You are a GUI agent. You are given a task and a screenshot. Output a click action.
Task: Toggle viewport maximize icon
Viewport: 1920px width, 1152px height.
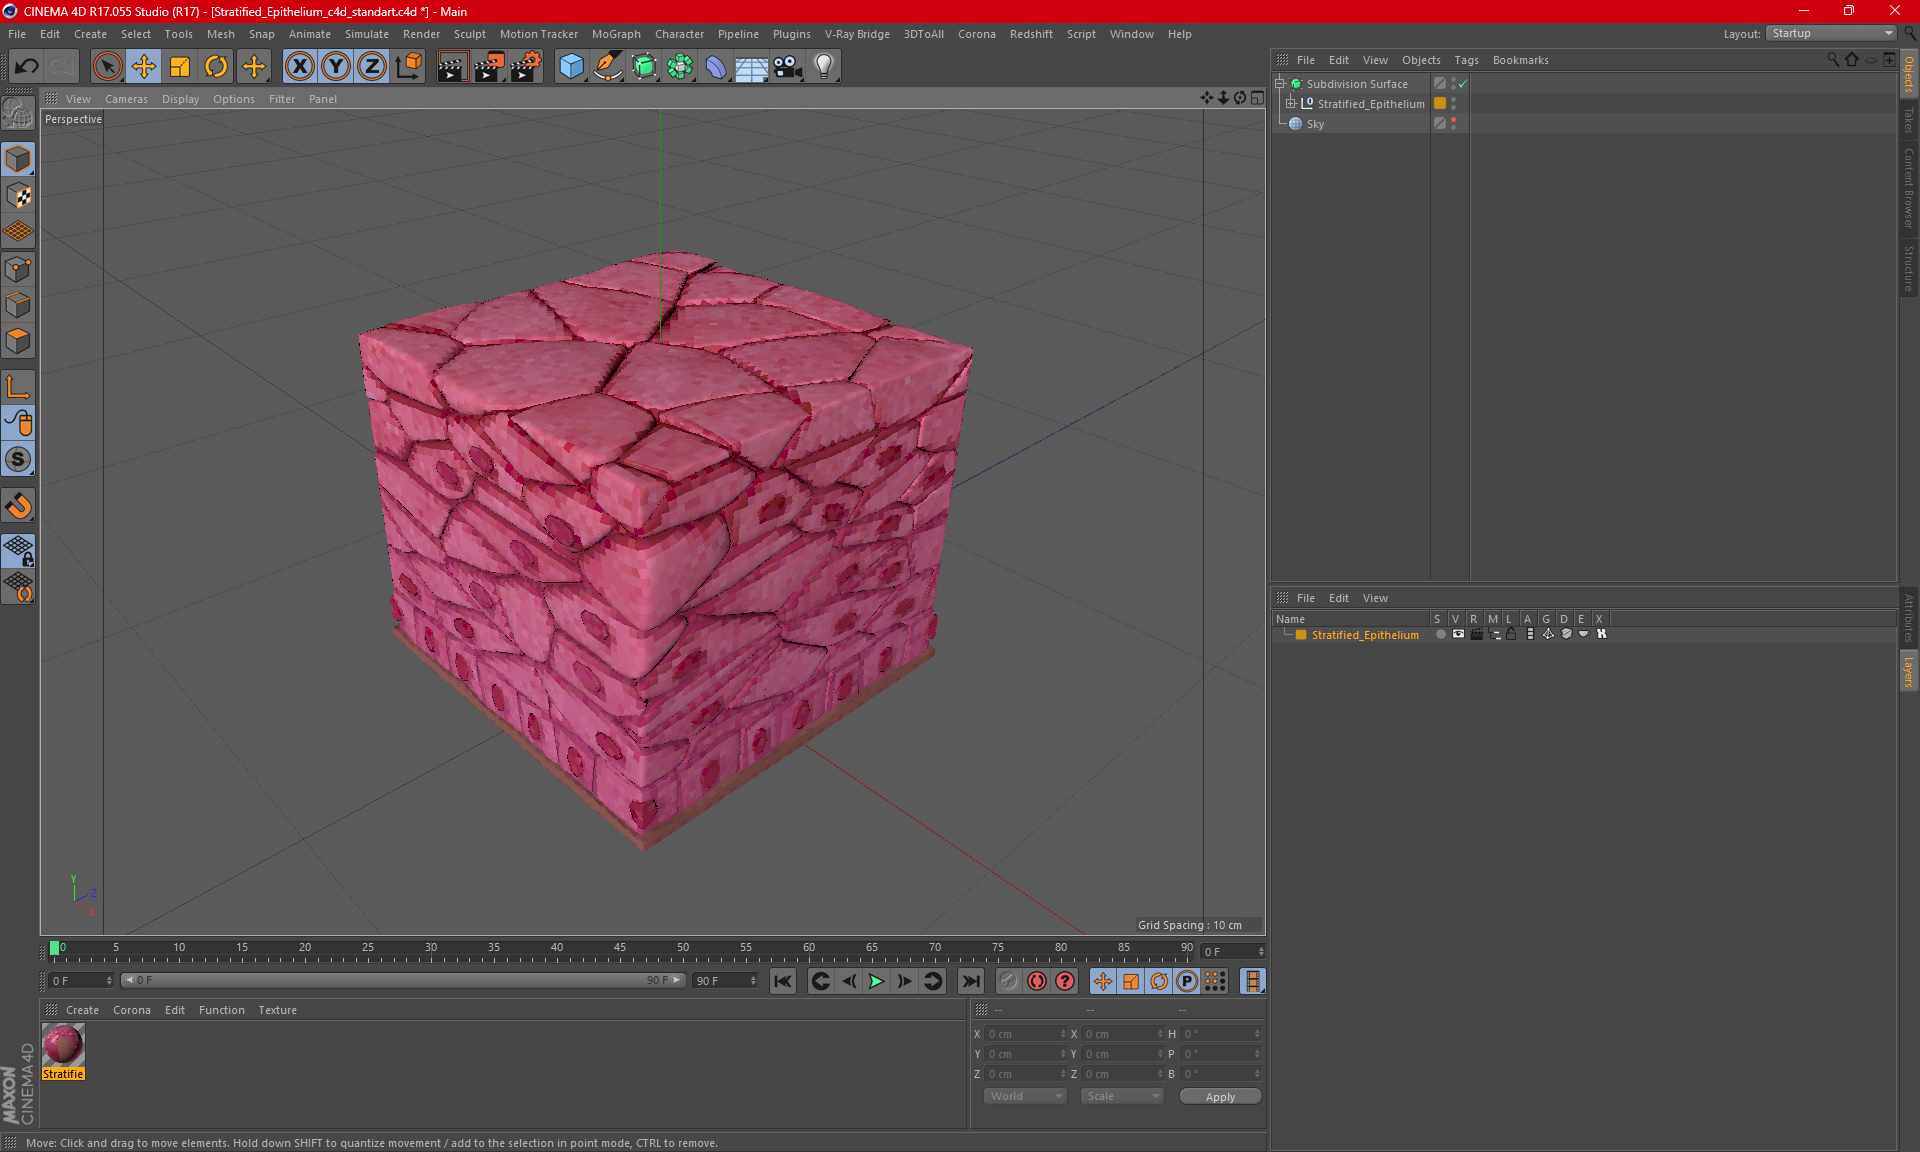1257,98
